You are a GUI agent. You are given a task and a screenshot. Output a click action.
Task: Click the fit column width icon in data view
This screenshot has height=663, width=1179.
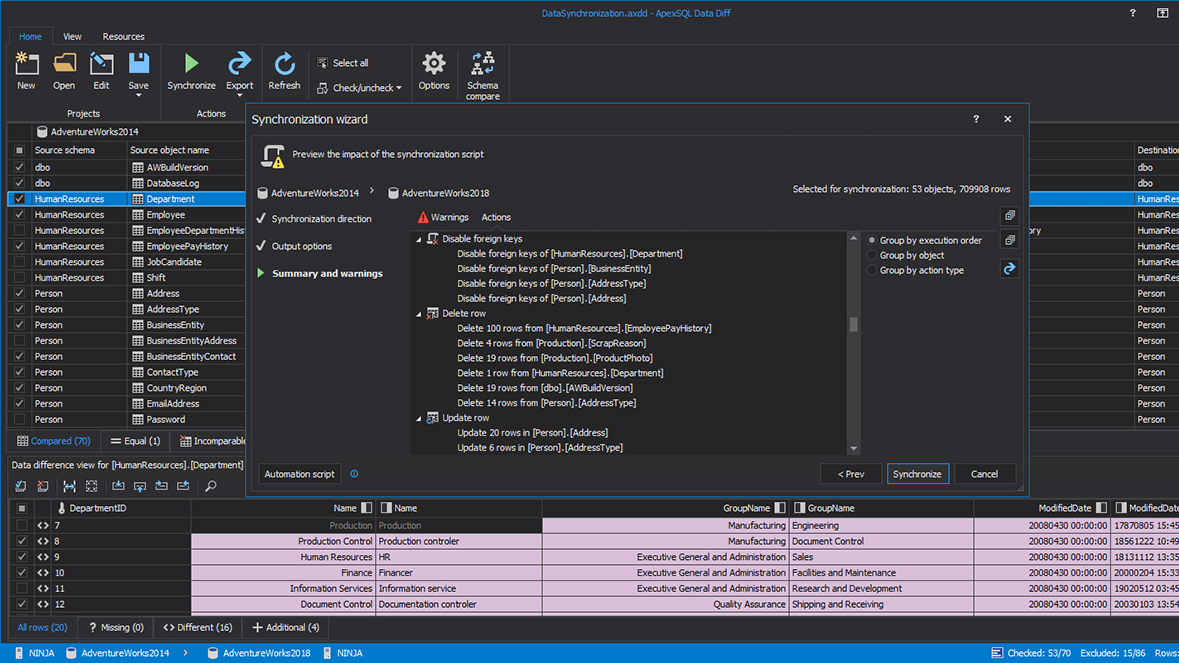[x=69, y=486]
